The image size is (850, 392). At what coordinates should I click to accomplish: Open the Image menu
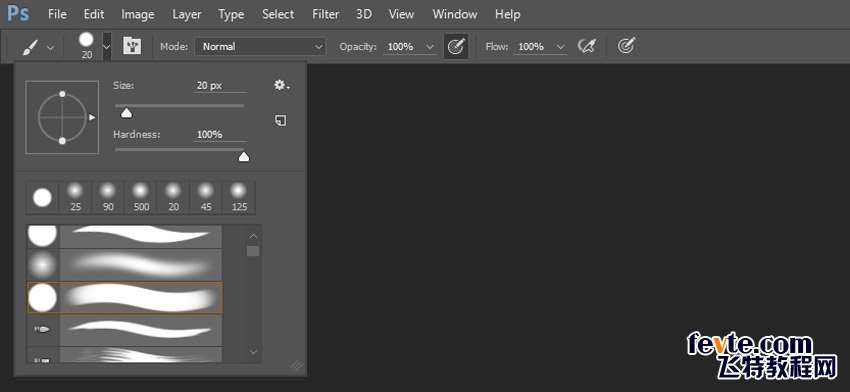tap(138, 15)
